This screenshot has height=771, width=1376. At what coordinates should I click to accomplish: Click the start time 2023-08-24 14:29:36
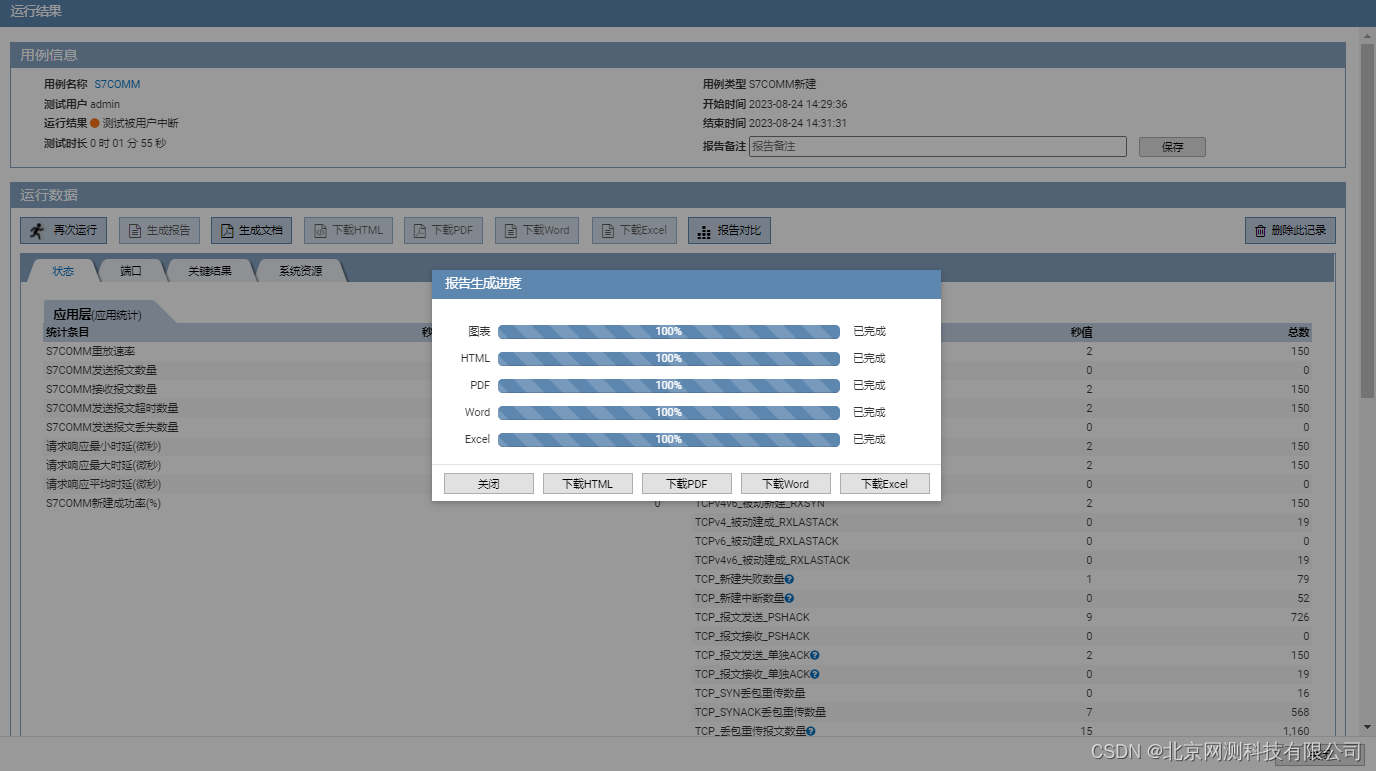coord(798,104)
